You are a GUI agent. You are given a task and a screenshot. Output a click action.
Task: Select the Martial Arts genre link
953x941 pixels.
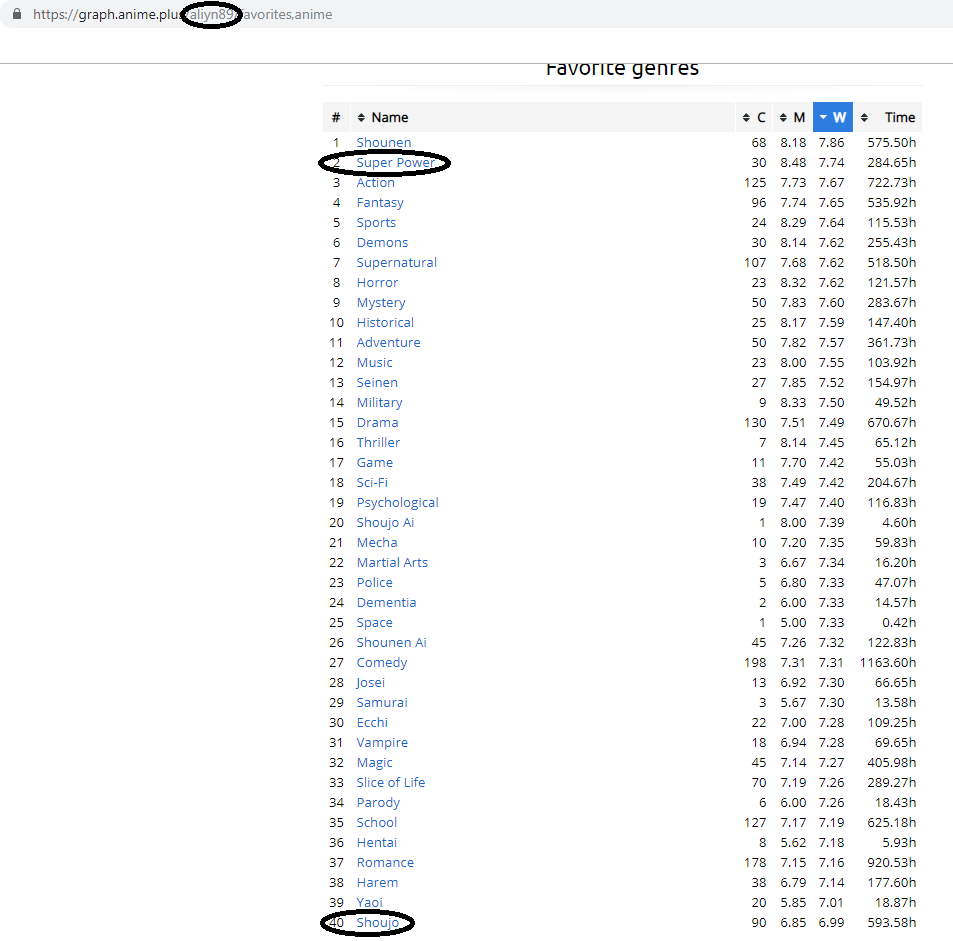point(392,563)
